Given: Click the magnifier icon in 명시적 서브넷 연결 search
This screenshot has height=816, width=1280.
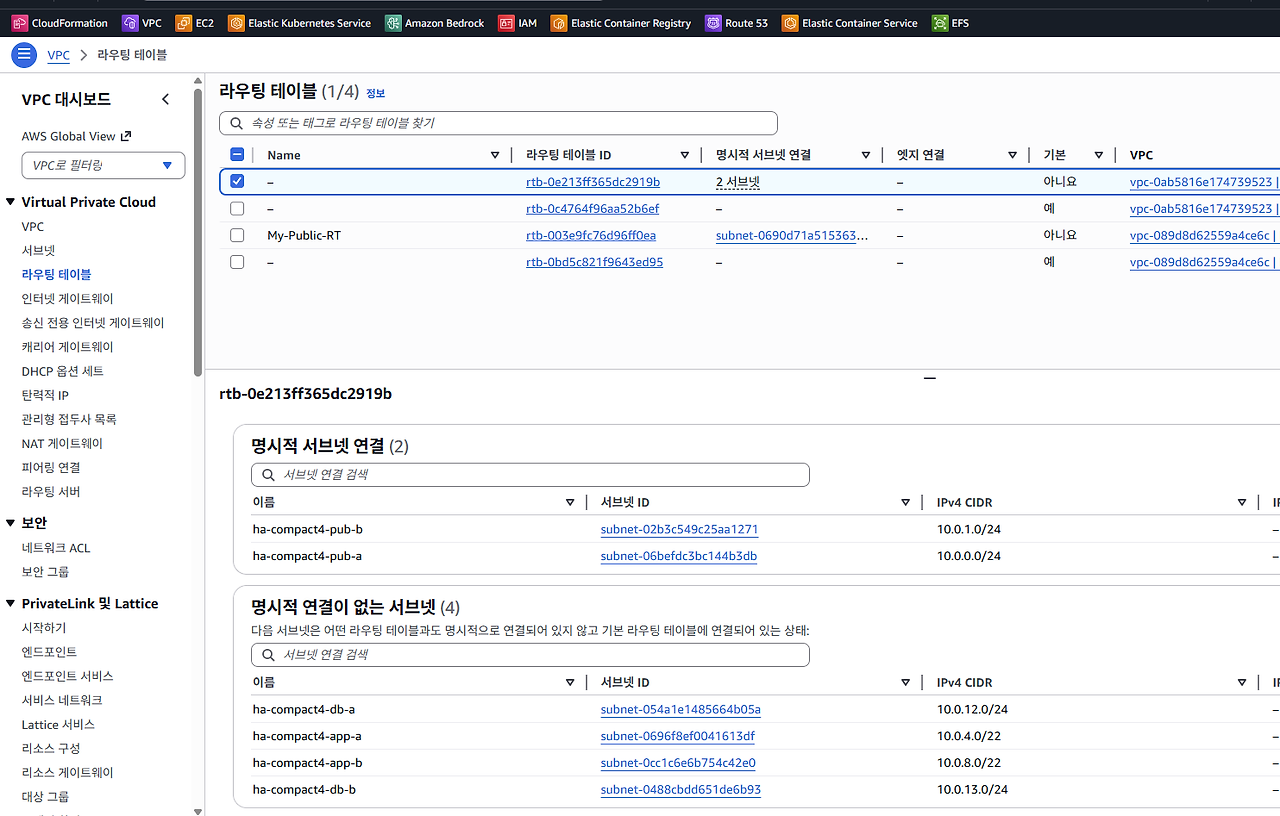Looking at the screenshot, I should click(268, 474).
